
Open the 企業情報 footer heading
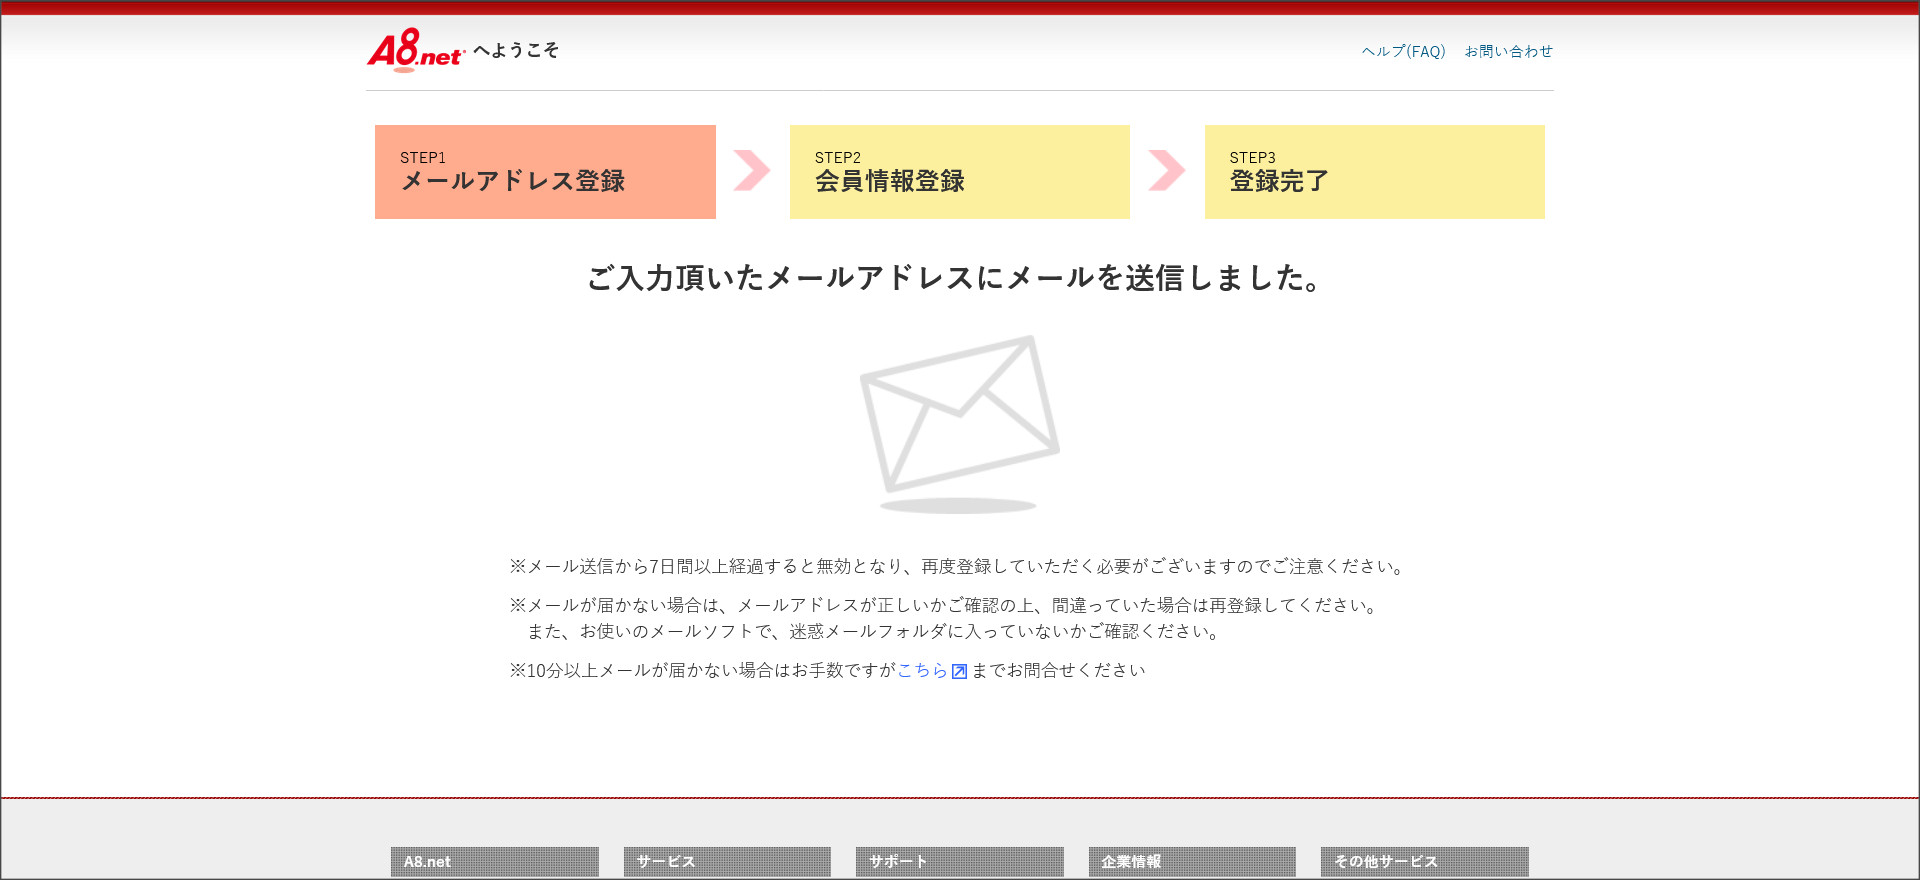[x=1192, y=862]
